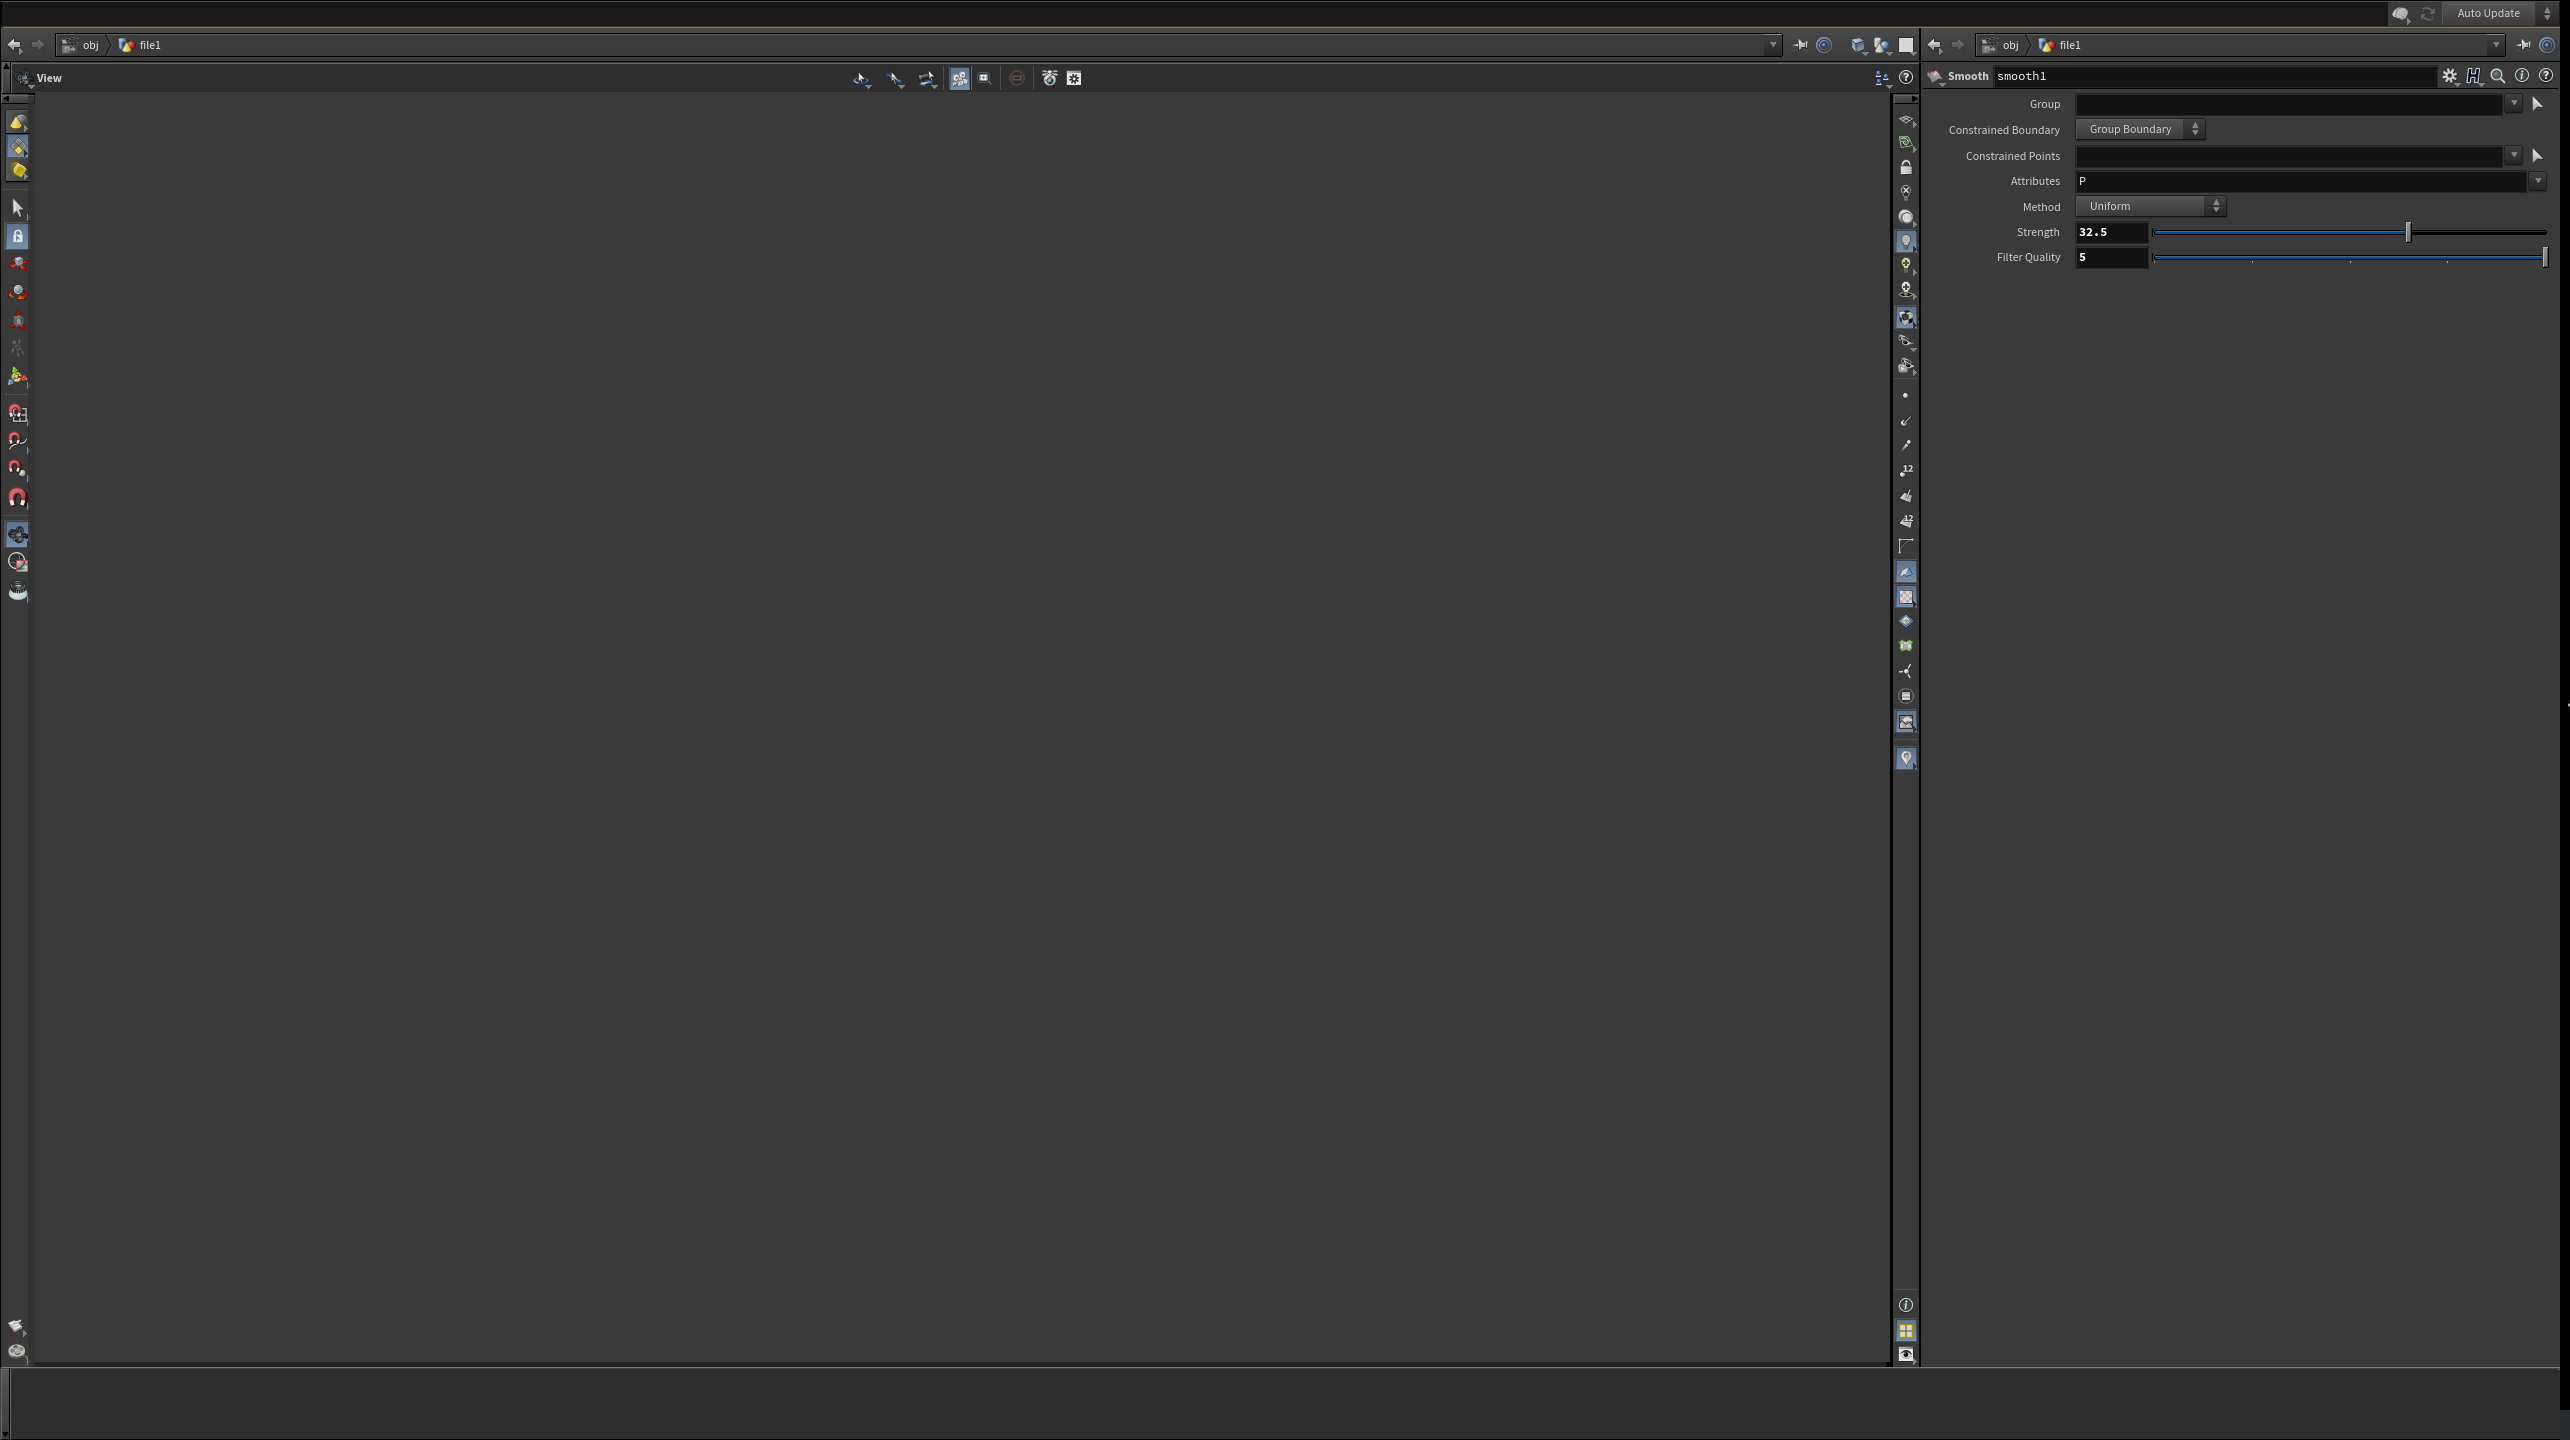Click the Group text field
This screenshot has height=1440, width=2570.
point(2289,104)
